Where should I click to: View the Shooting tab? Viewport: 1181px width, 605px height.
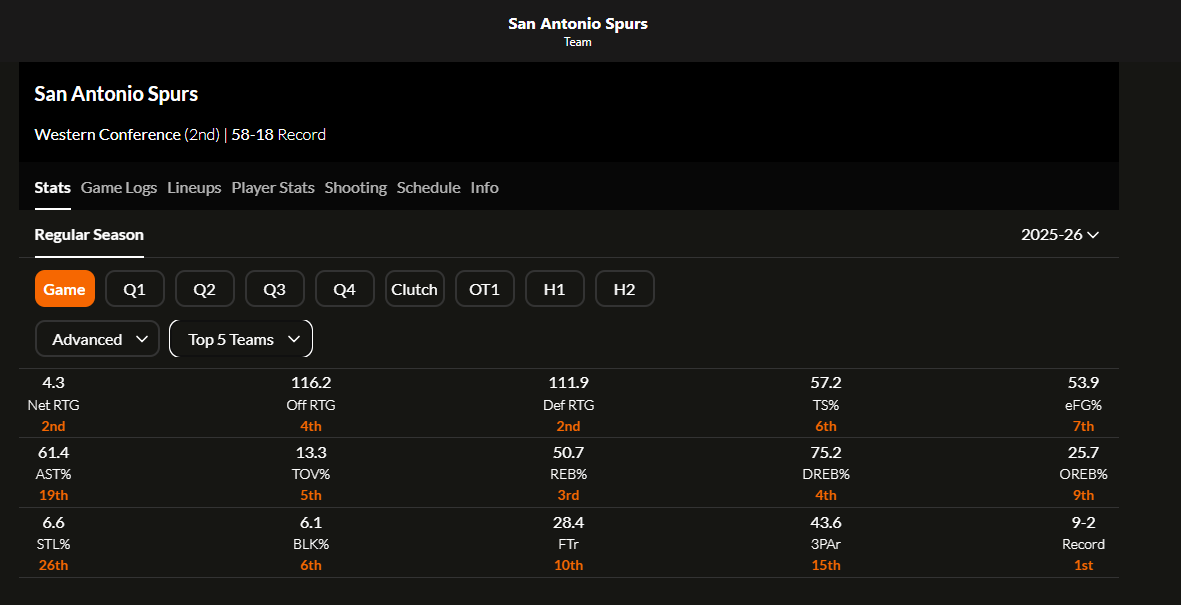pos(356,188)
